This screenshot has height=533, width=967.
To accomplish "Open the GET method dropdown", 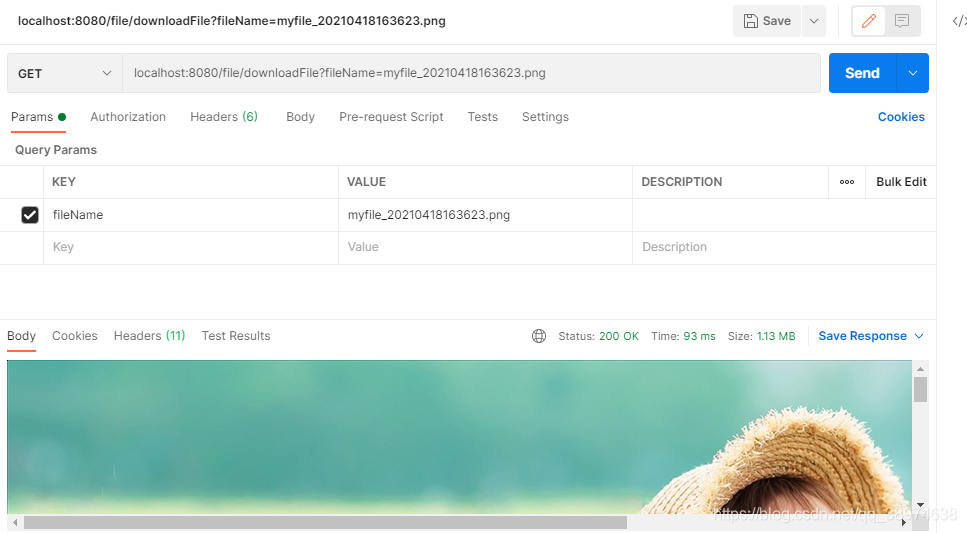I will point(65,73).
